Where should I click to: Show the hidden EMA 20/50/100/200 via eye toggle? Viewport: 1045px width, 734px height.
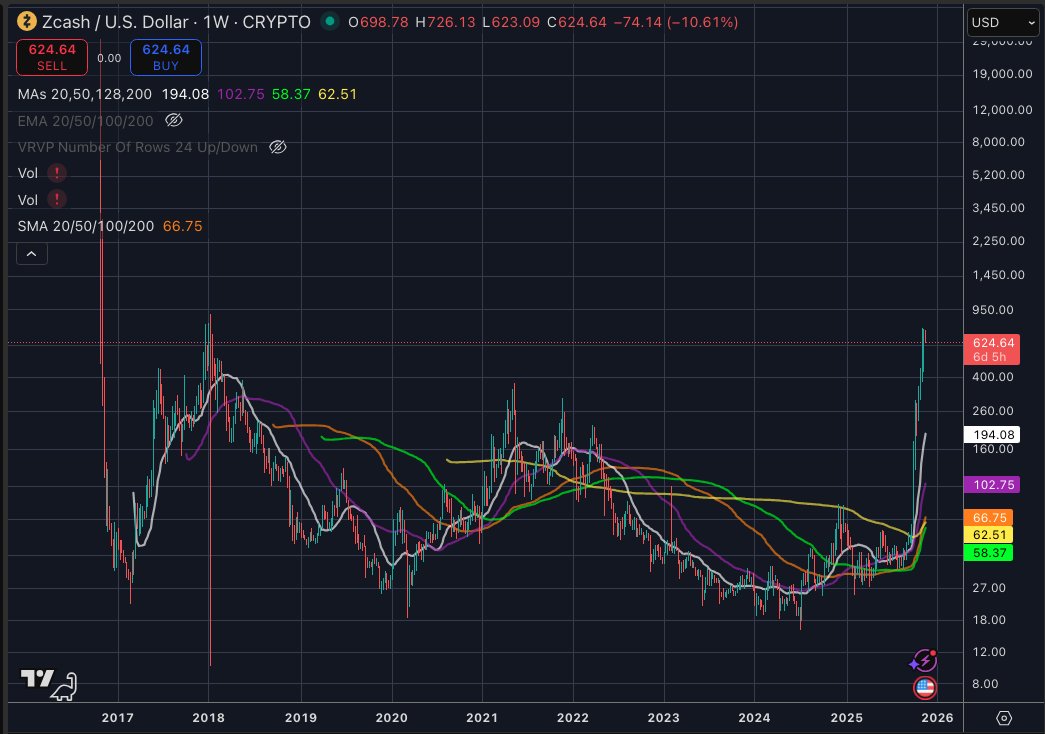click(x=175, y=120)
